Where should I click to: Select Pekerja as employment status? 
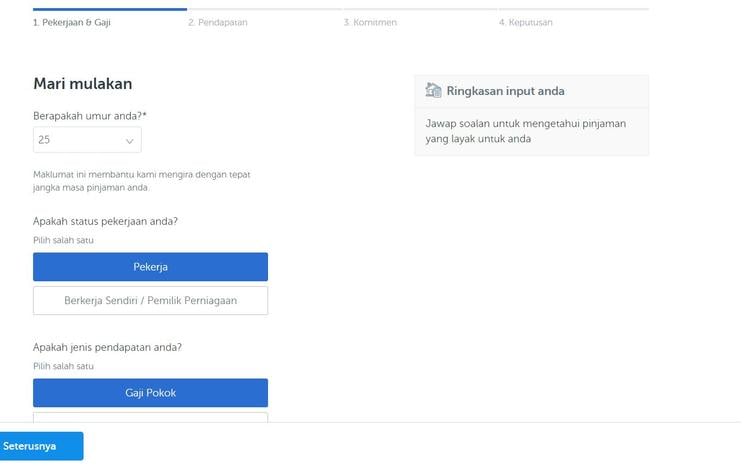tap(150, 267)
